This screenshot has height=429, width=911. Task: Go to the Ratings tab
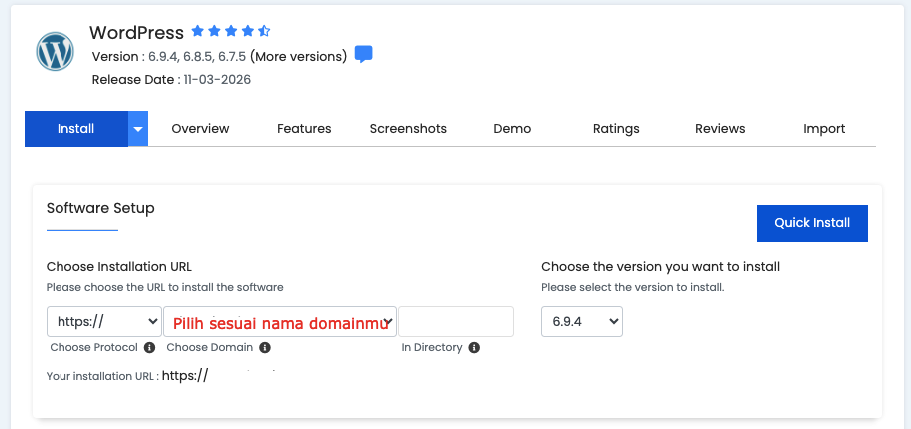tap(616, 128)
